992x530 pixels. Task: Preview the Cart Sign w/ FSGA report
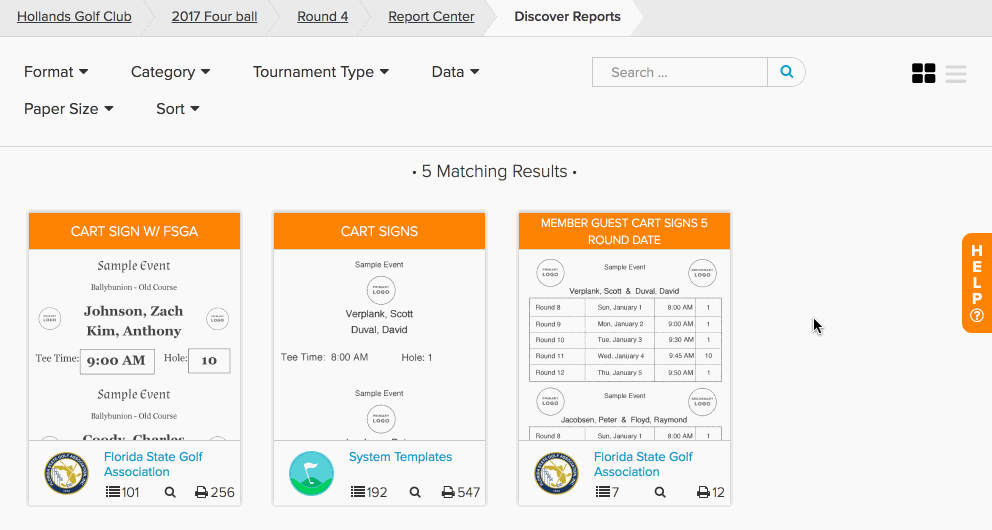(x=170, y=492)
